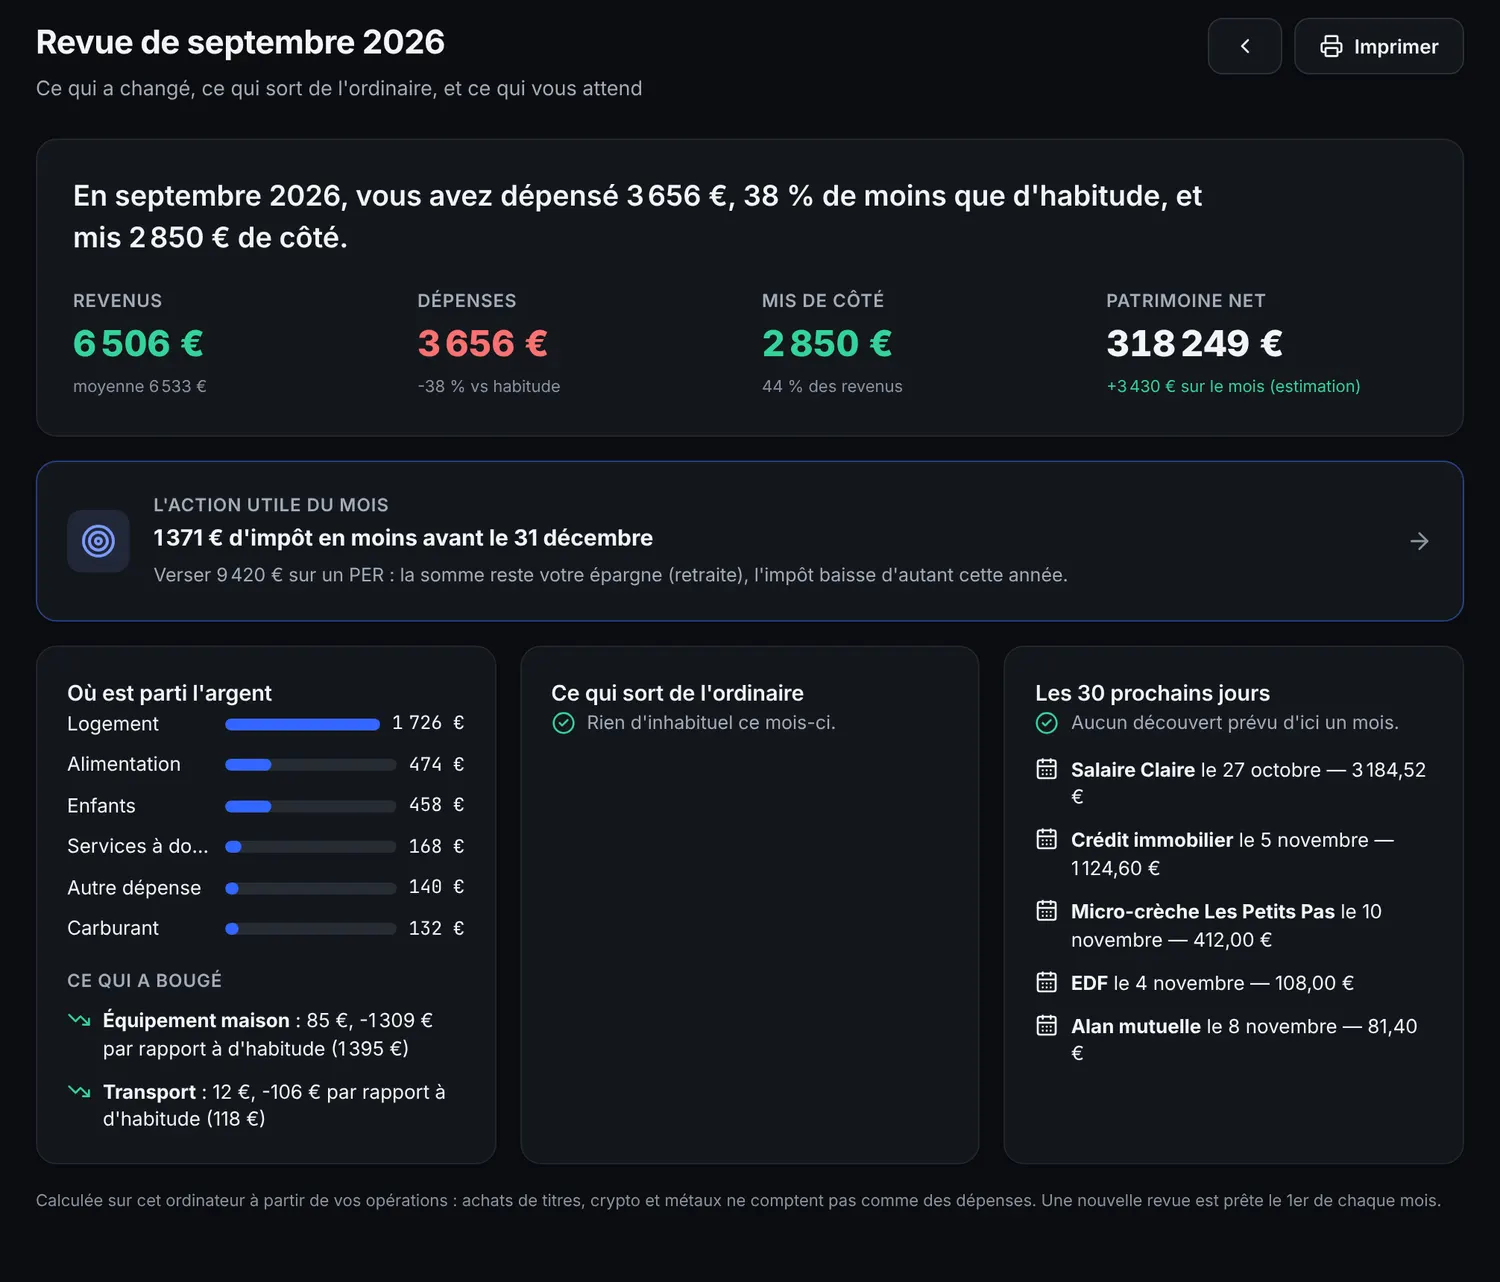Click the back chevron button
The height and width of the screenshot is (1282, 1500).
[x=1244, y=46]
